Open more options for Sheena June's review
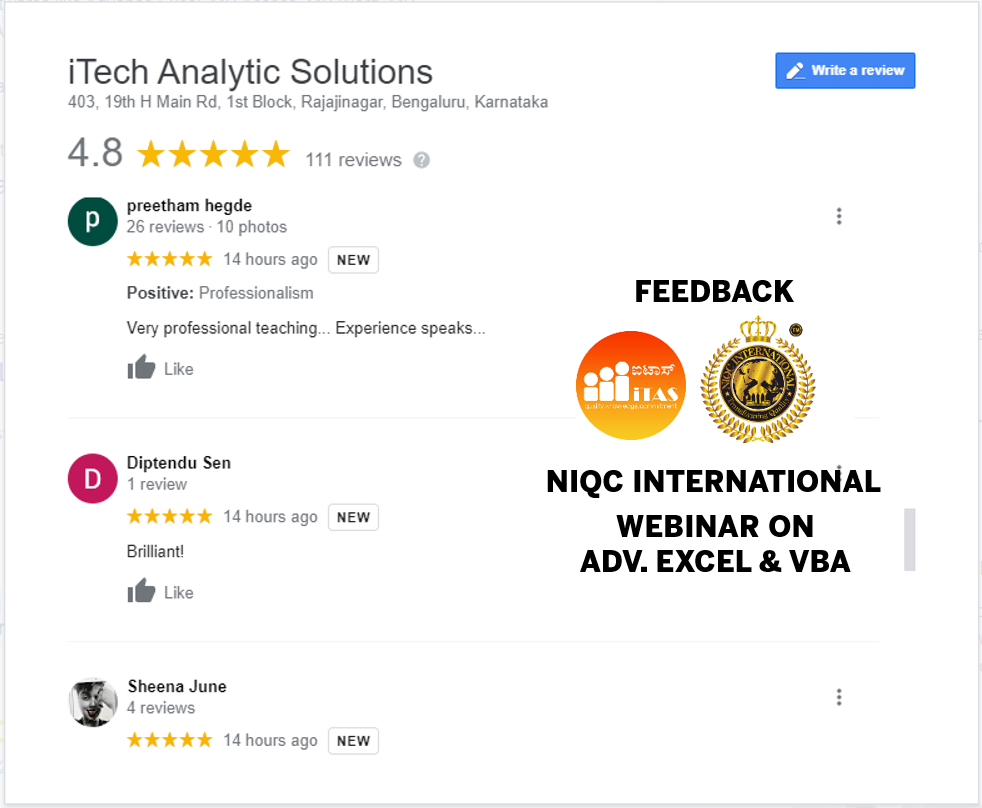Viewport: 982px width, 808px height. click(839, 697)
